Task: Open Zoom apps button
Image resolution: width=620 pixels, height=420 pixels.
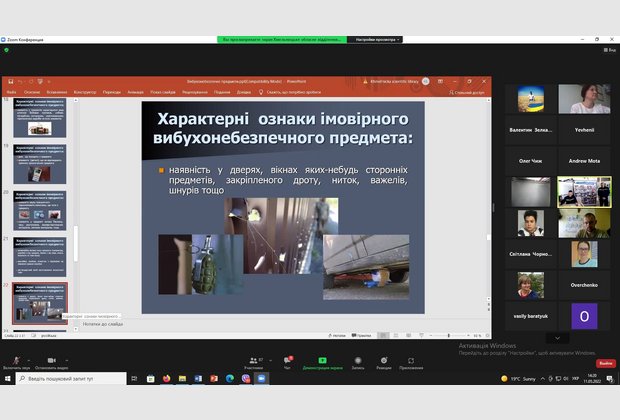Action: pyautogui.click(x=411, y=360)
